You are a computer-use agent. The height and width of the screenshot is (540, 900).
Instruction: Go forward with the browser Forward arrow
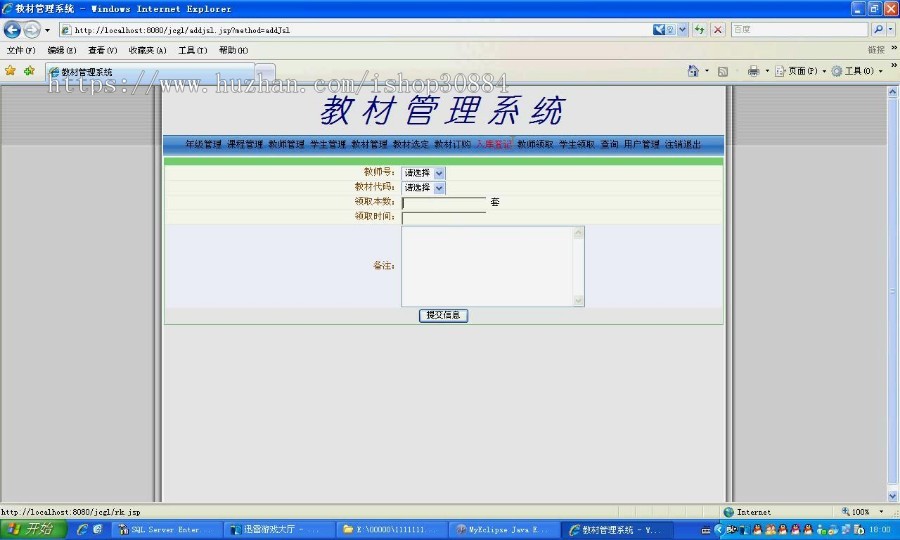32,29
